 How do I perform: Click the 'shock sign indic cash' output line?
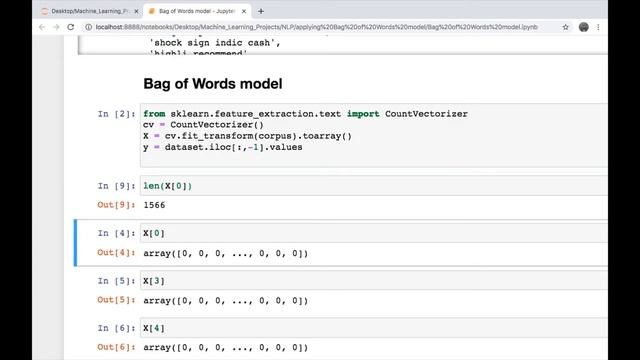click(x=215, y=42)
